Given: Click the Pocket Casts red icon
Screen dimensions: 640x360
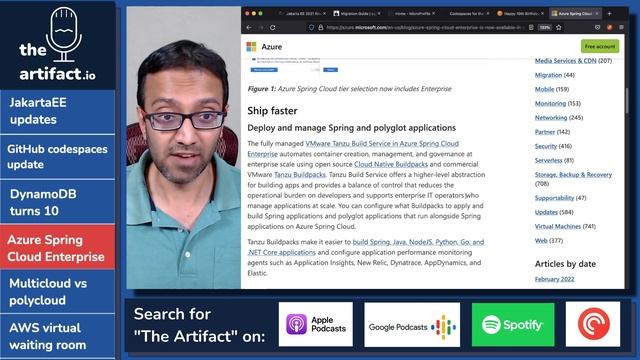Looking at the screenshot, I should point(593,324).
